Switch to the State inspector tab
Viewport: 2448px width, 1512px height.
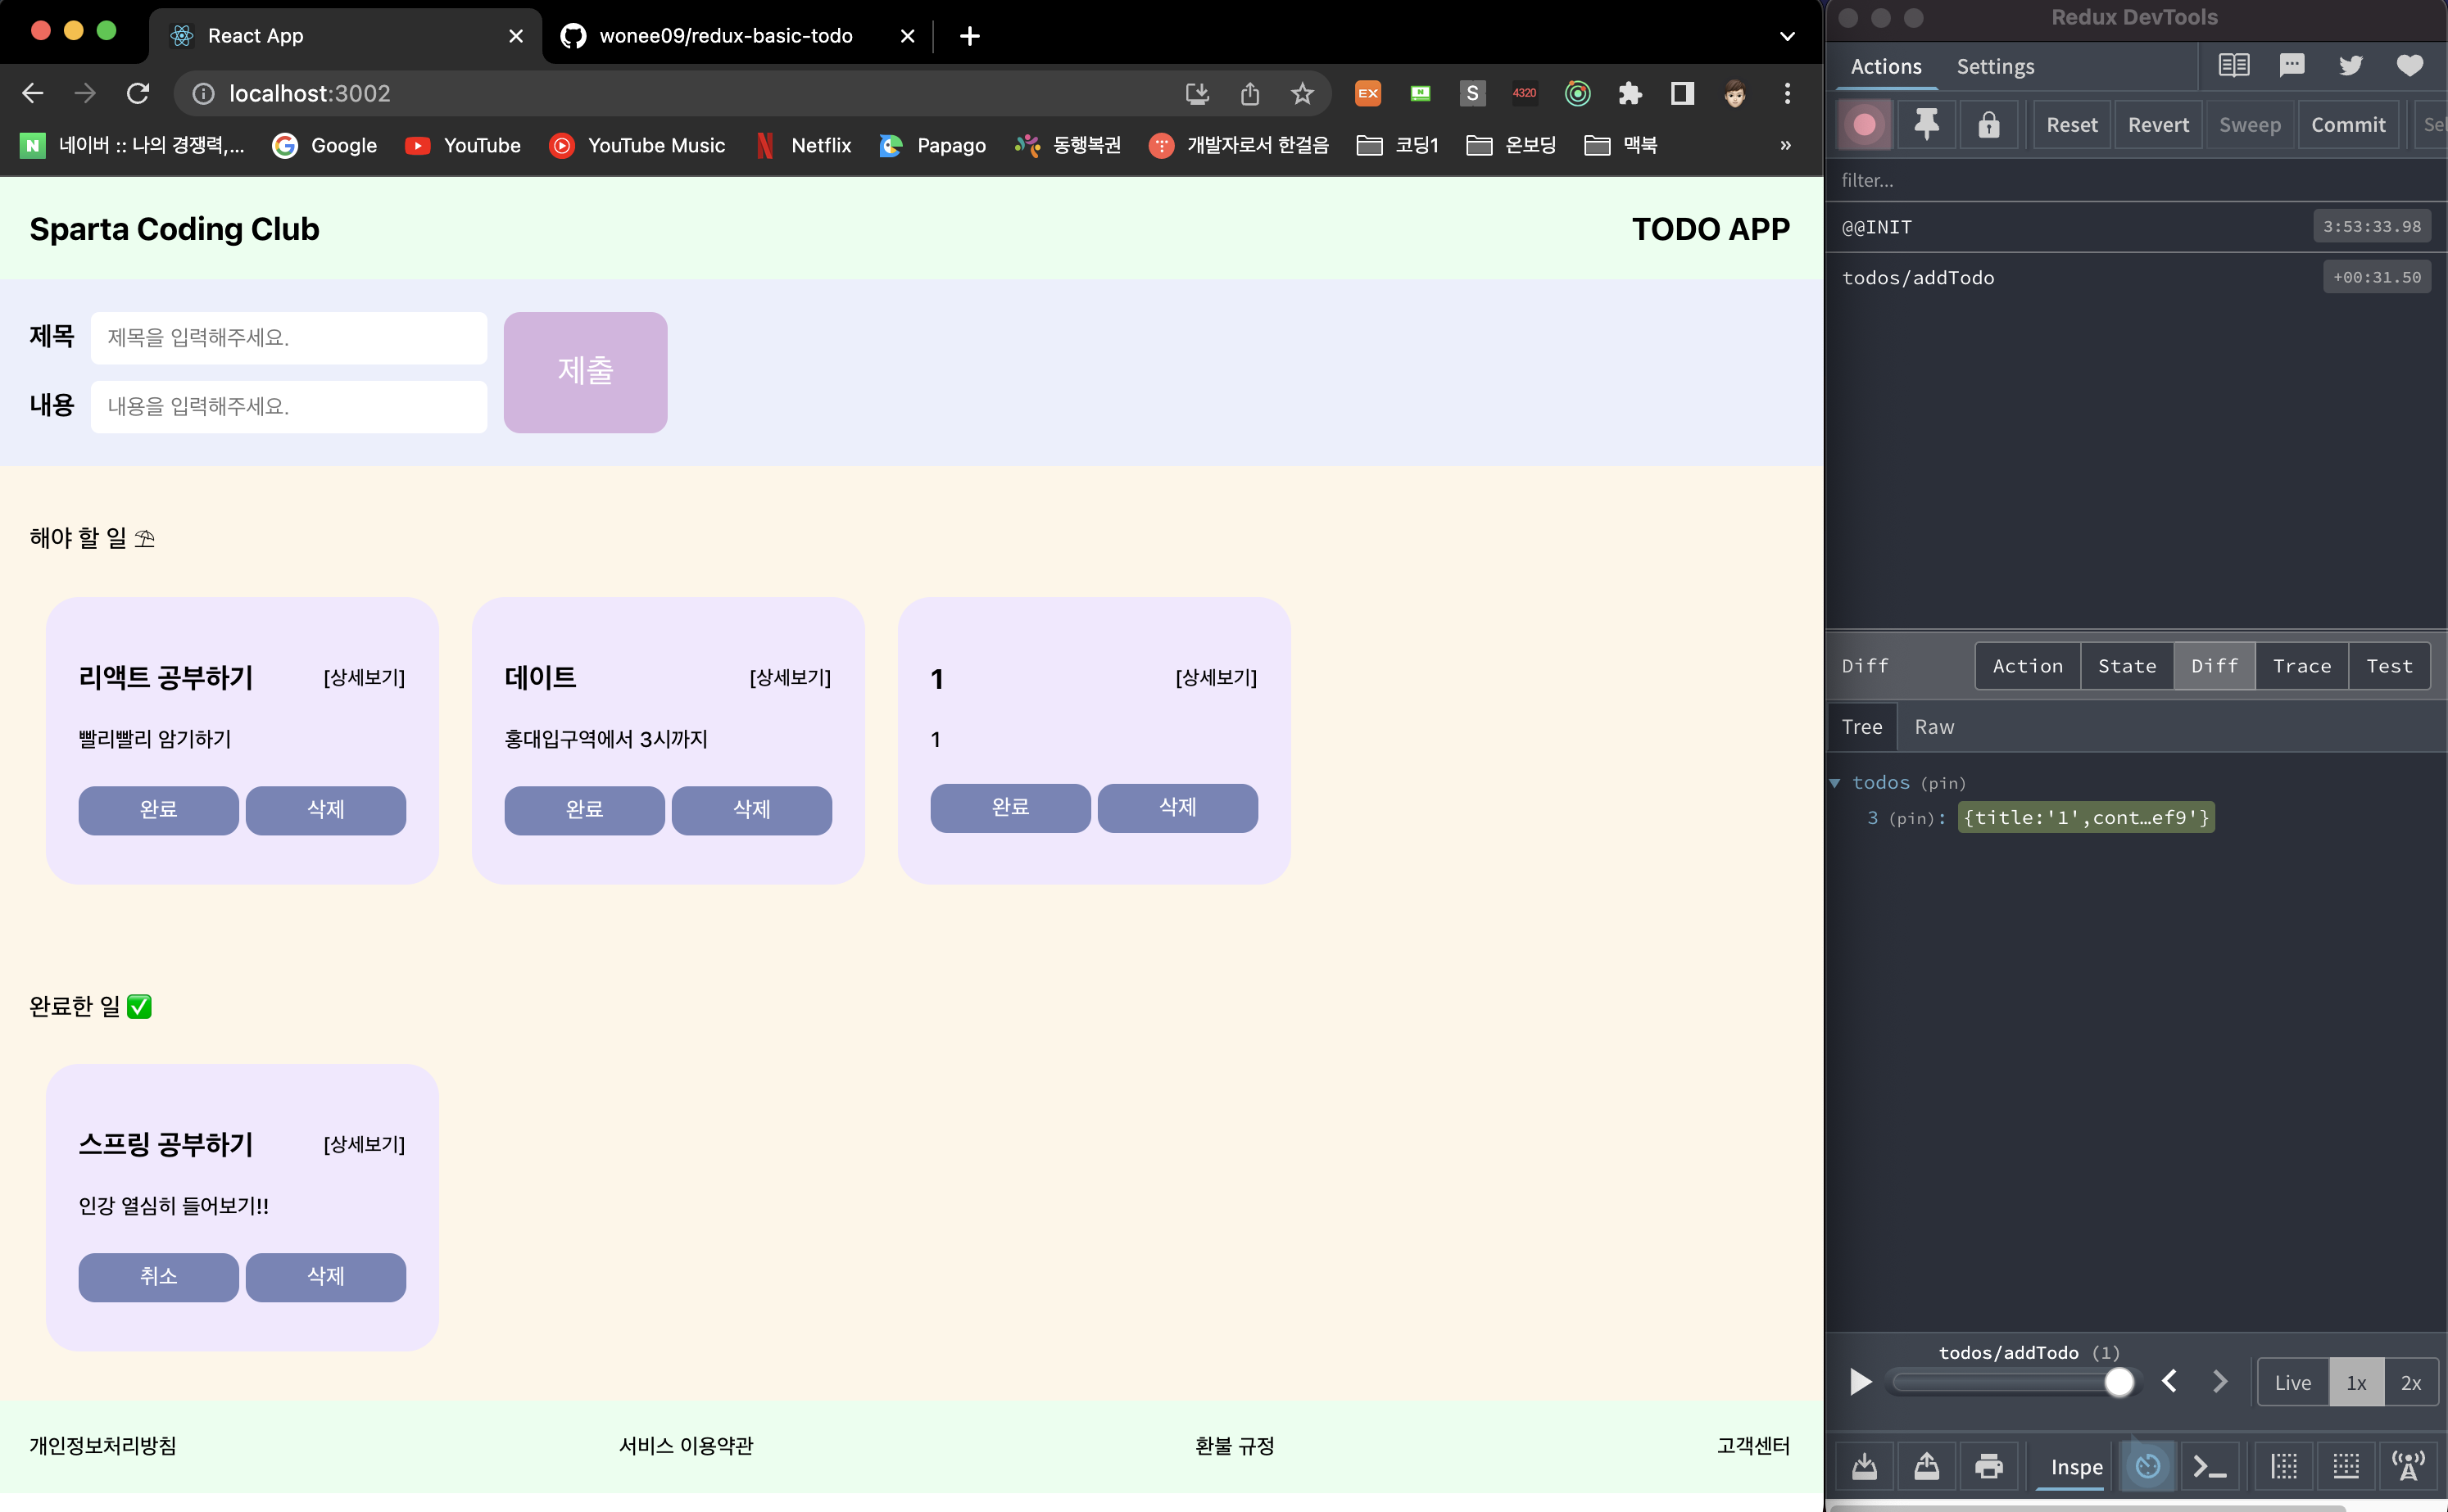2126,666
